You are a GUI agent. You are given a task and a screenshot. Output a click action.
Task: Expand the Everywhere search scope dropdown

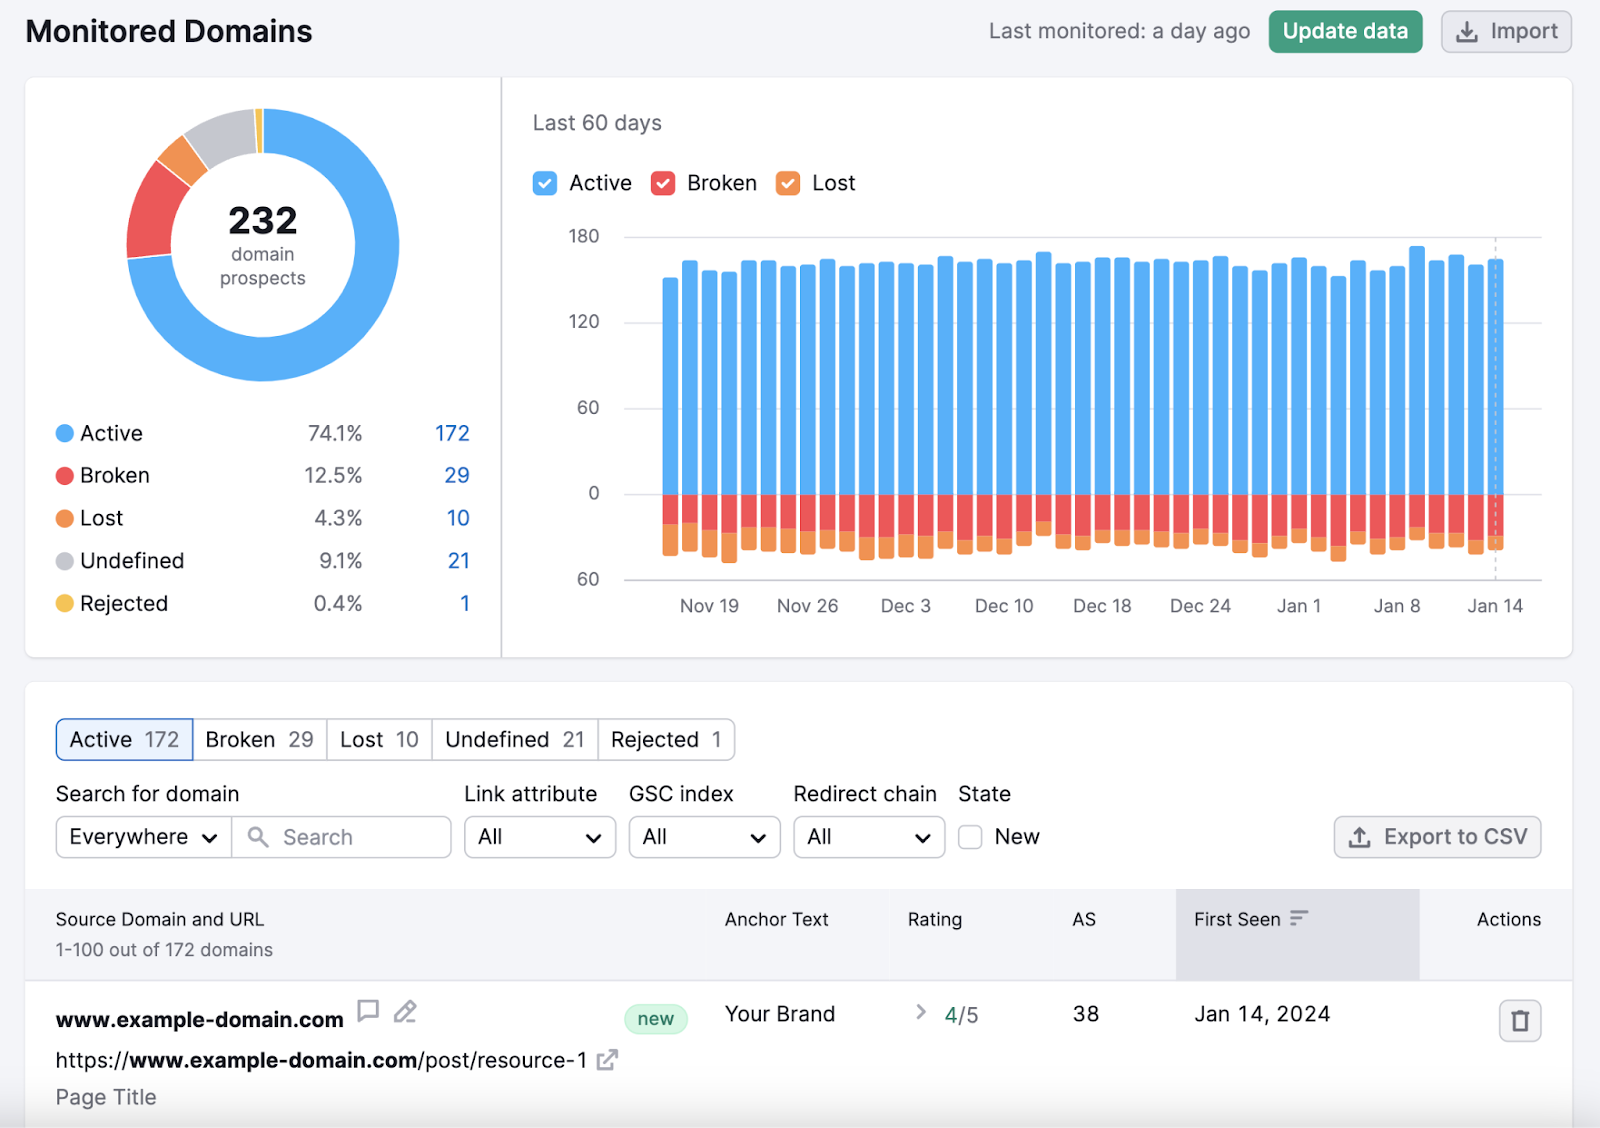[x=142, y=837]
